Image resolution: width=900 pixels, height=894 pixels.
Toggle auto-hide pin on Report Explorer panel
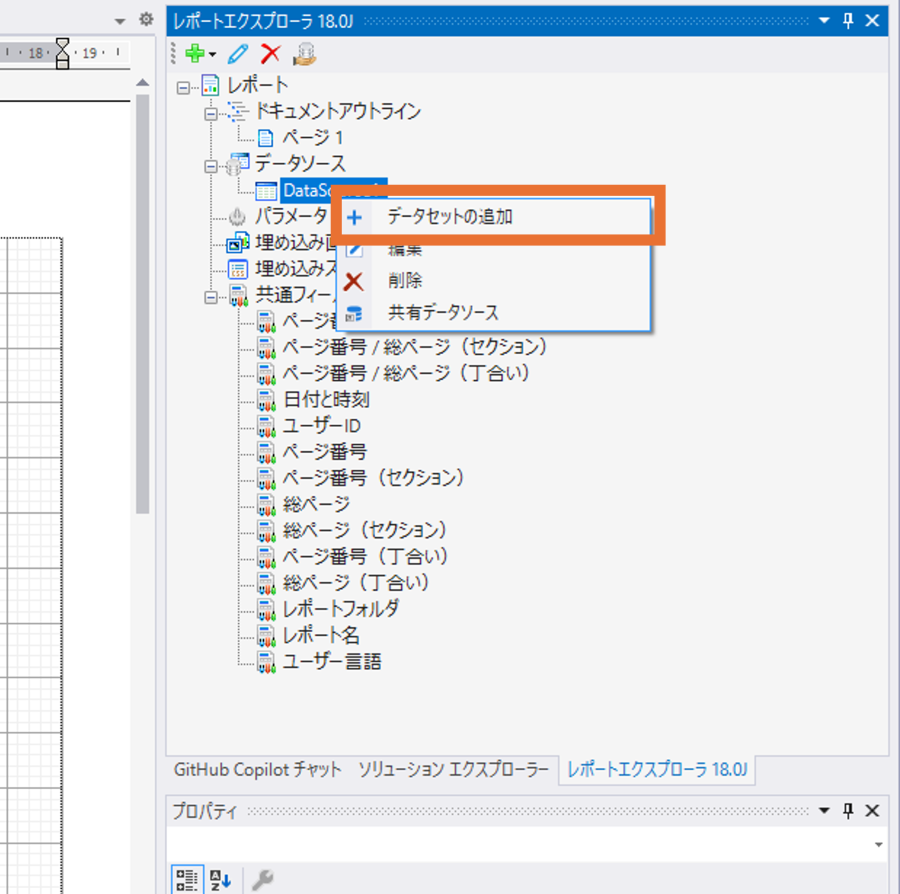click(x=849, y=19)
